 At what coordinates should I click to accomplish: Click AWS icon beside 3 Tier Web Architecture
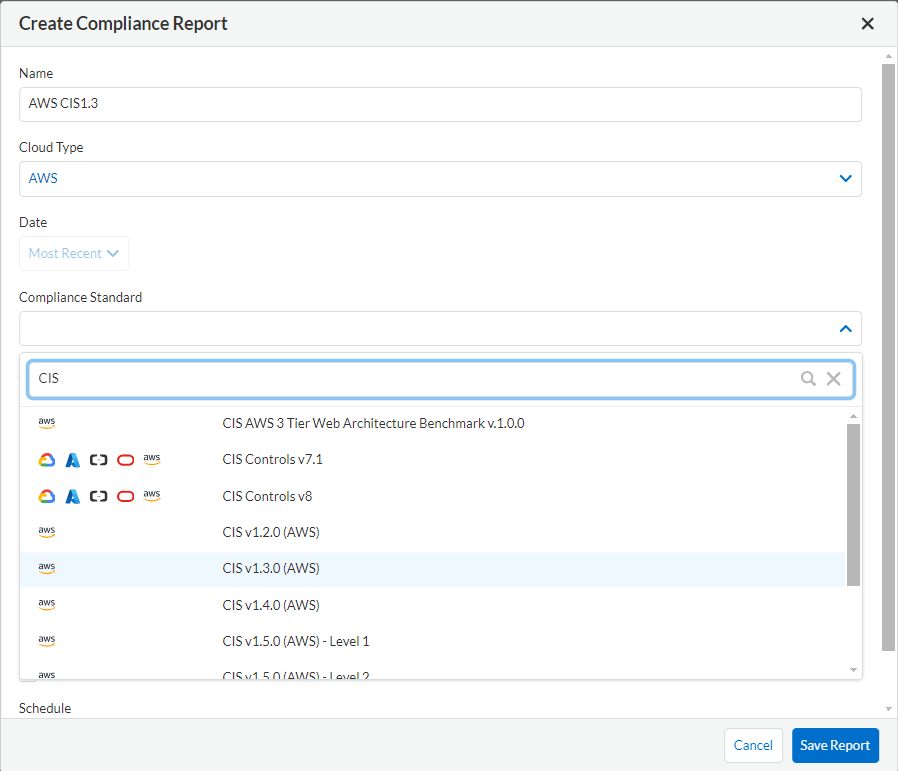46,423
